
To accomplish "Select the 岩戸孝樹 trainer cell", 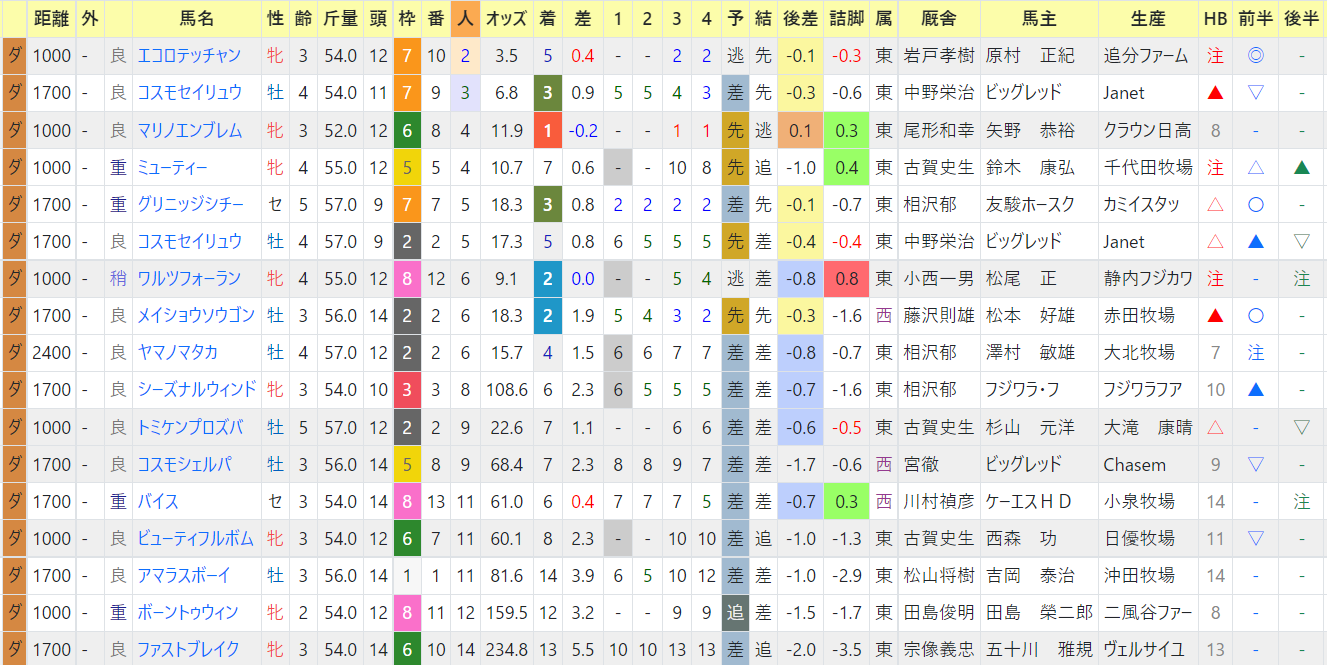I will tap(938, 56).
